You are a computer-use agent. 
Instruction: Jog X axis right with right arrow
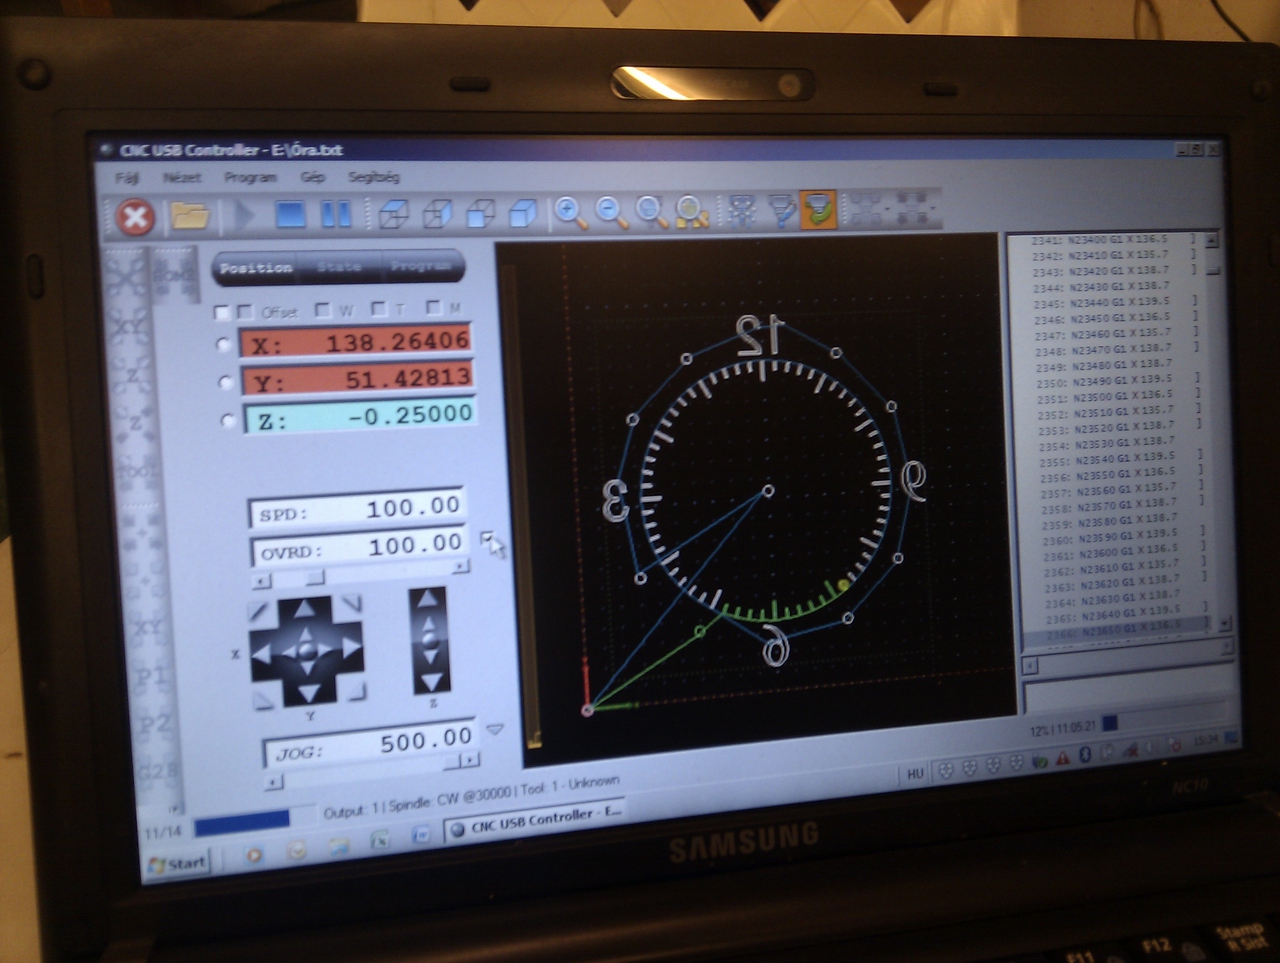[351, 648]
